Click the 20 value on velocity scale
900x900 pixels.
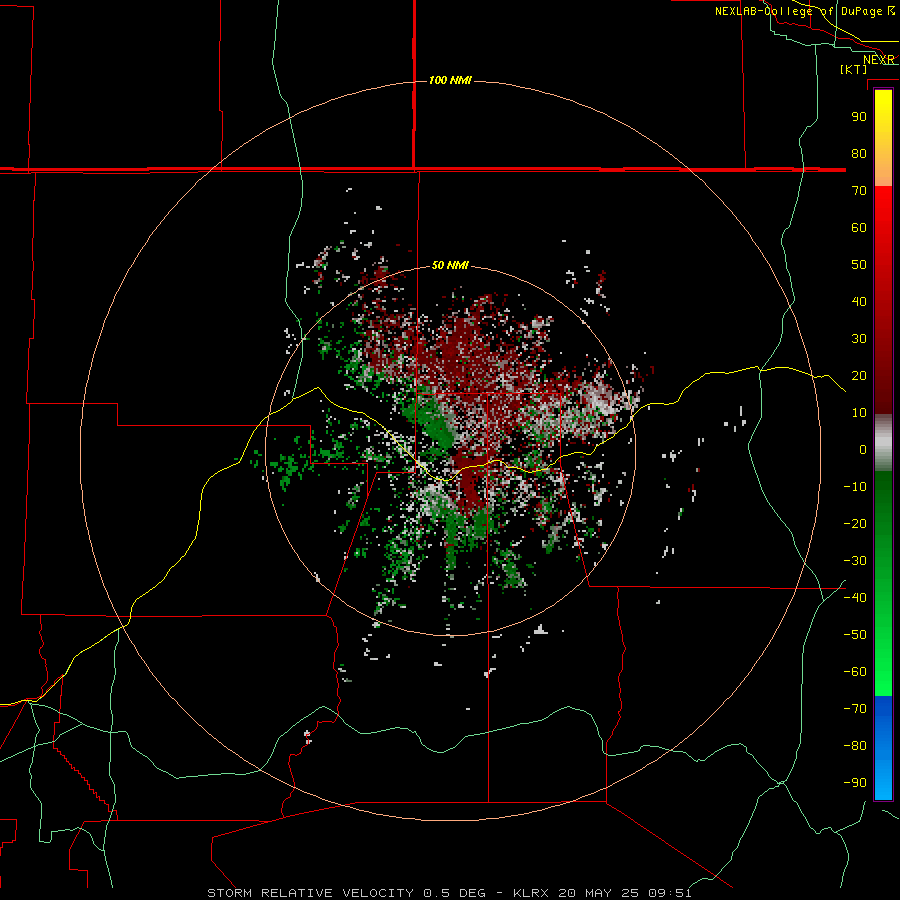(859, 375)
